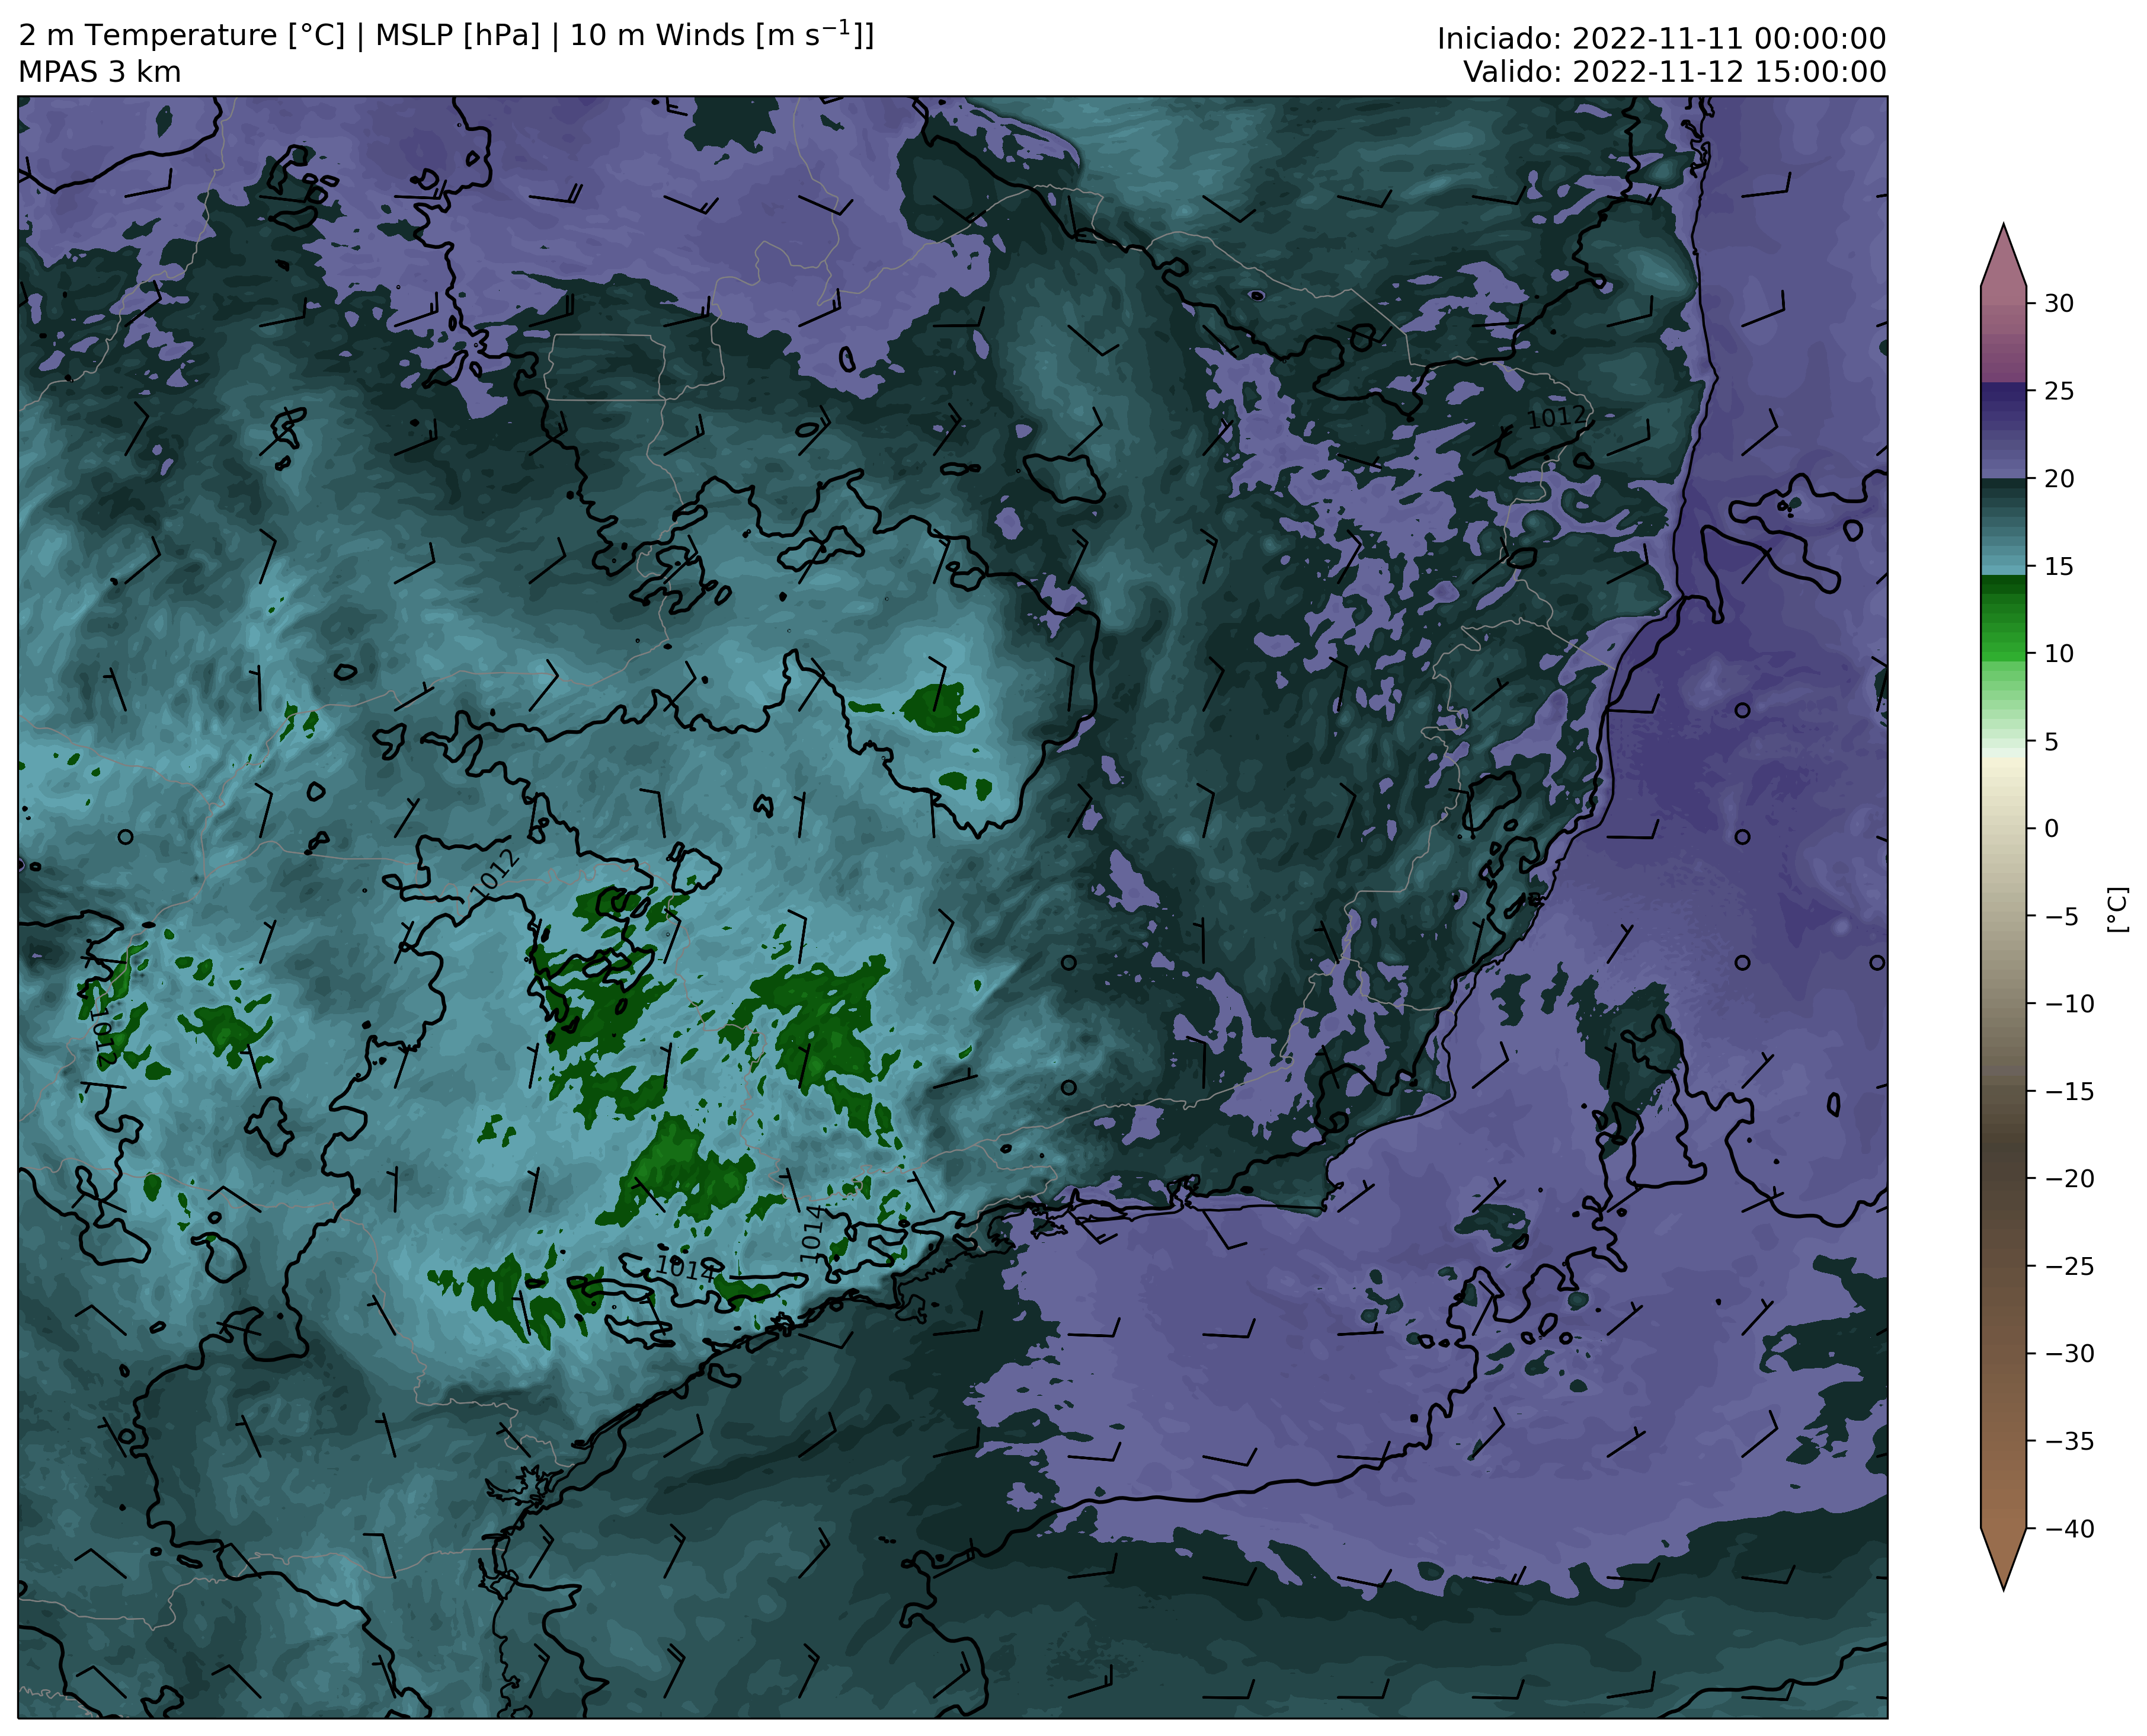Click the colorbar tick label "25"
This screenshot has width=2147, height=1736.
[2058, 391]
